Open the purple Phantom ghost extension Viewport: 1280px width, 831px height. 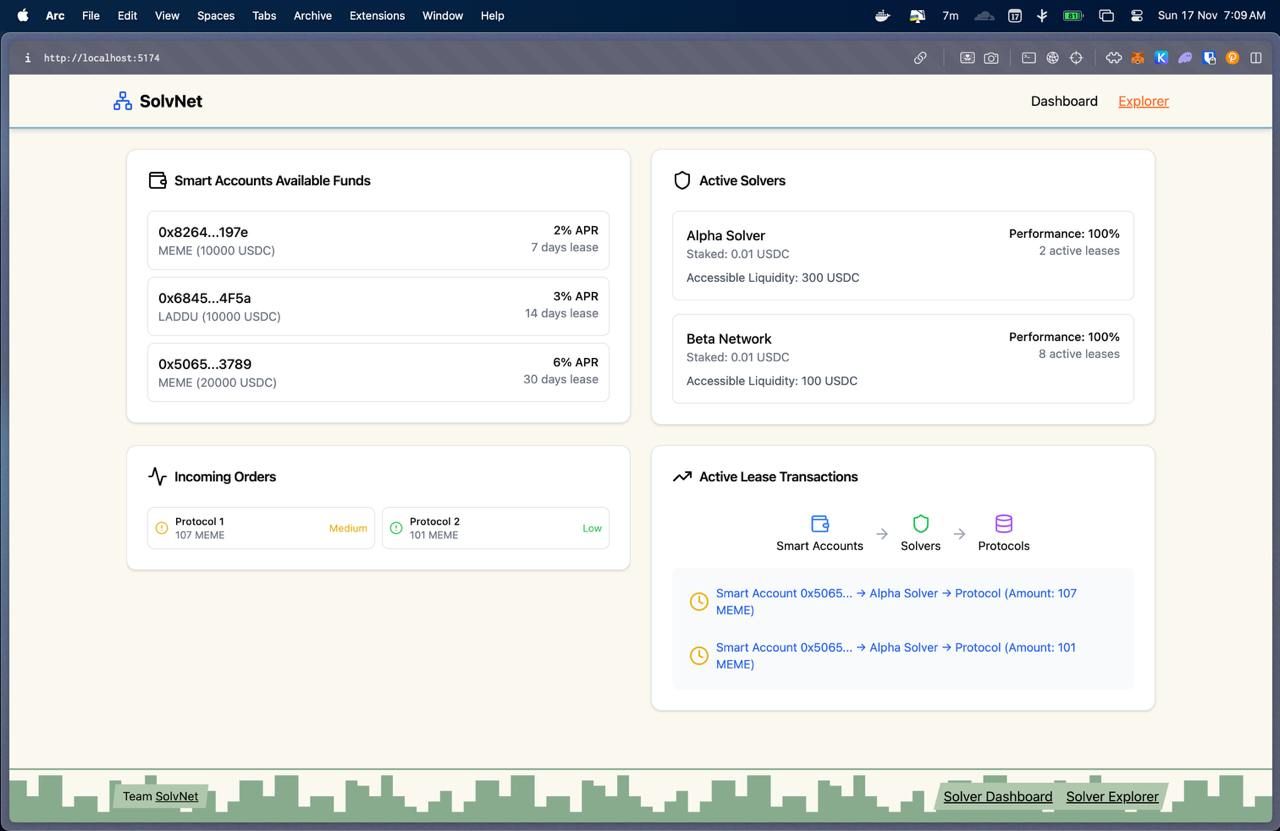point(1185,58)
